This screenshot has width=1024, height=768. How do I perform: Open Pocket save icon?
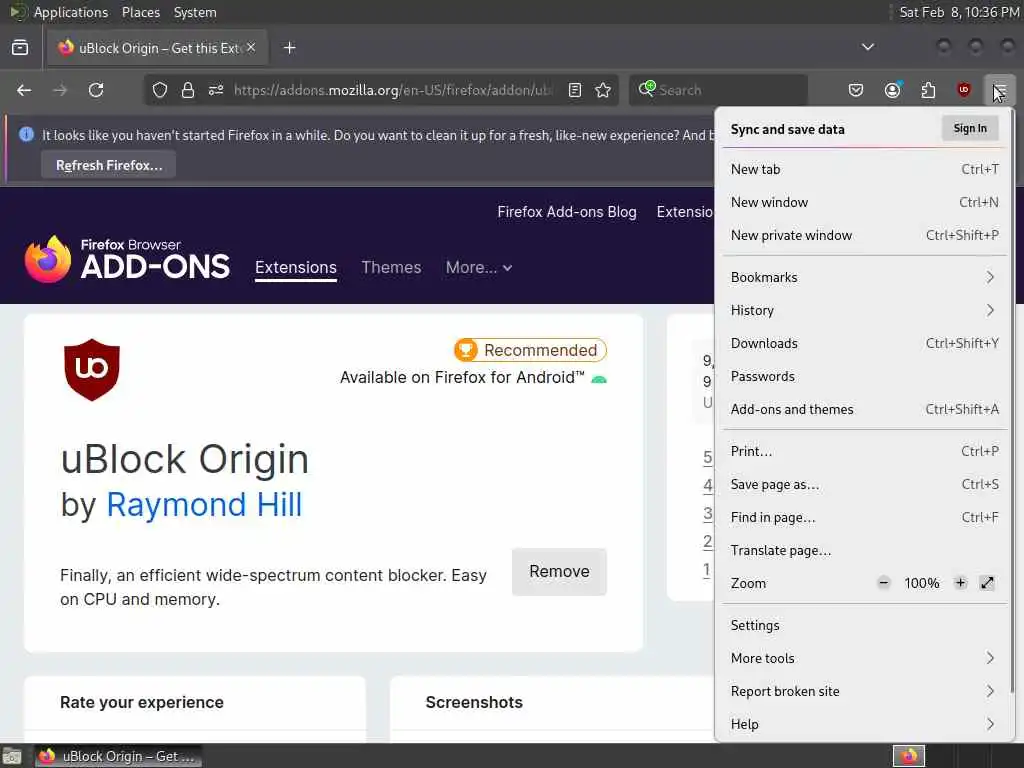[856, 90]
